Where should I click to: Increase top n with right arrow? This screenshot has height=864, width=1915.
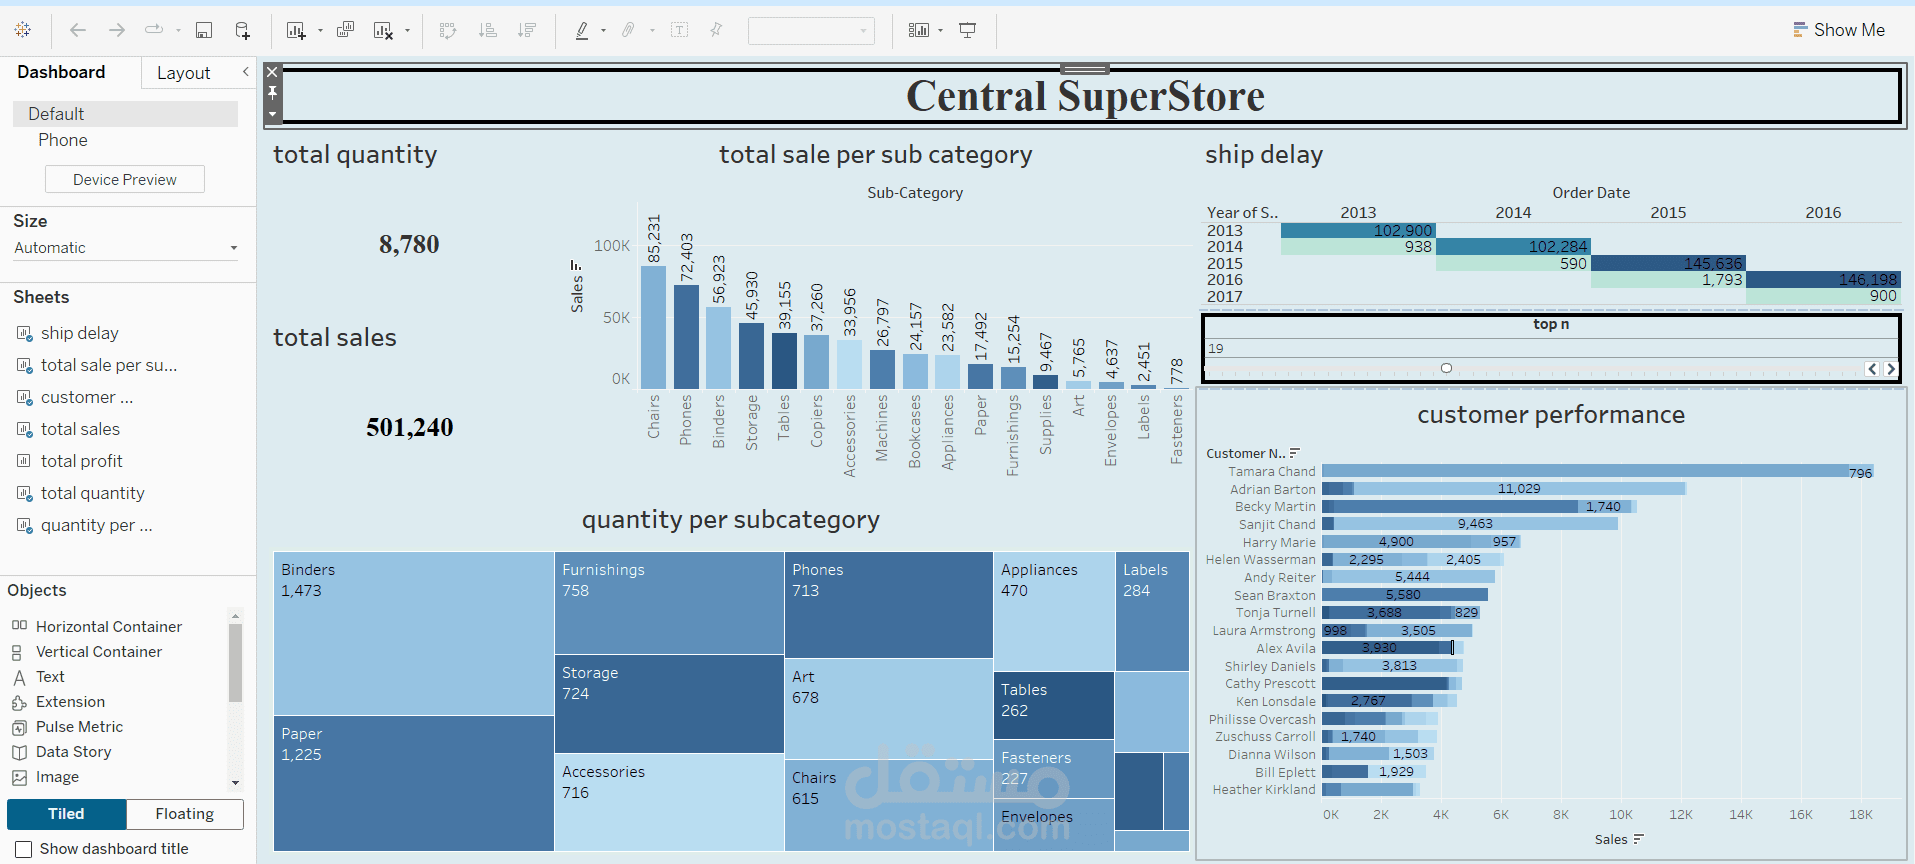[x=1890, y=369]
